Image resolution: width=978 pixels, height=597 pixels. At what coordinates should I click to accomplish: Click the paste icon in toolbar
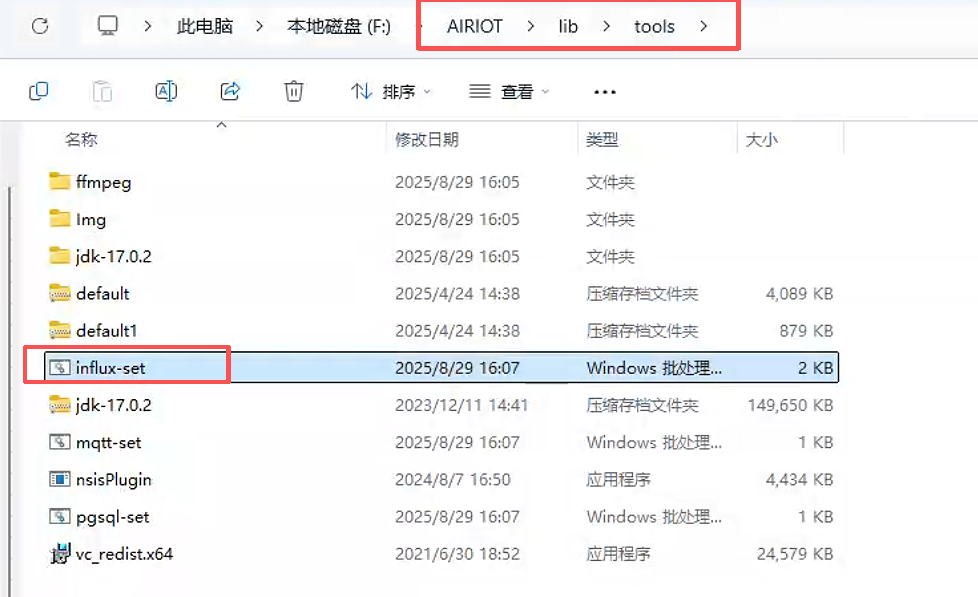pos(102,91)
